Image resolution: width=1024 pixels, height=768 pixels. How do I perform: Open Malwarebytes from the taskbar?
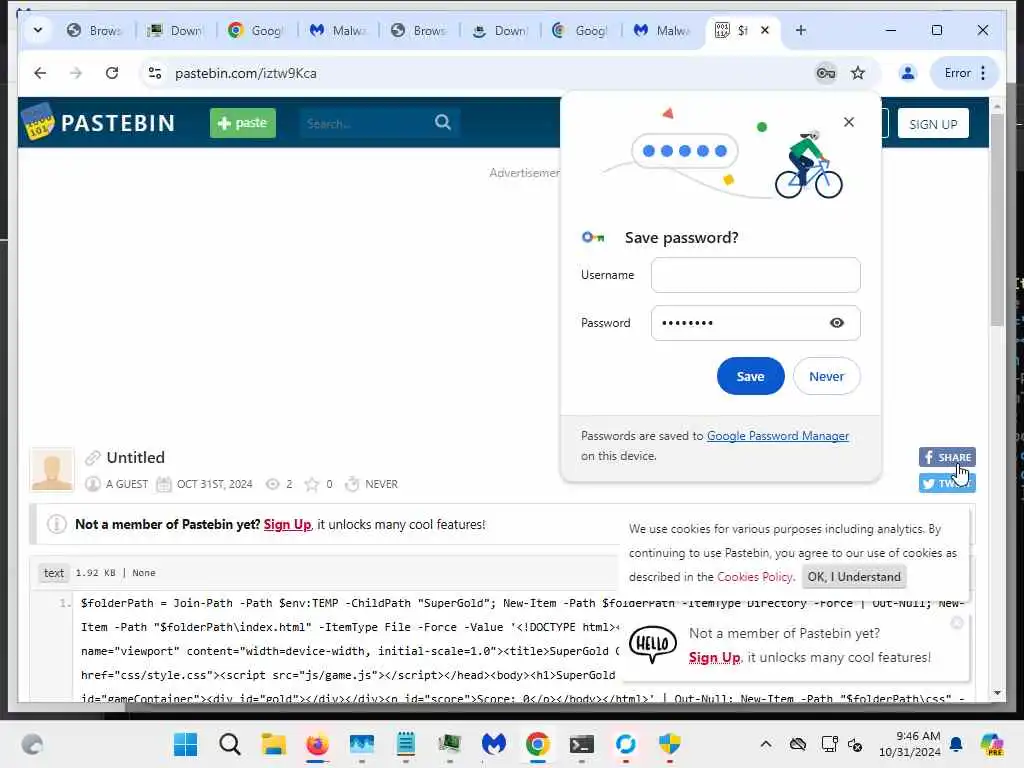pyautogui.click(x=494, y=744)
